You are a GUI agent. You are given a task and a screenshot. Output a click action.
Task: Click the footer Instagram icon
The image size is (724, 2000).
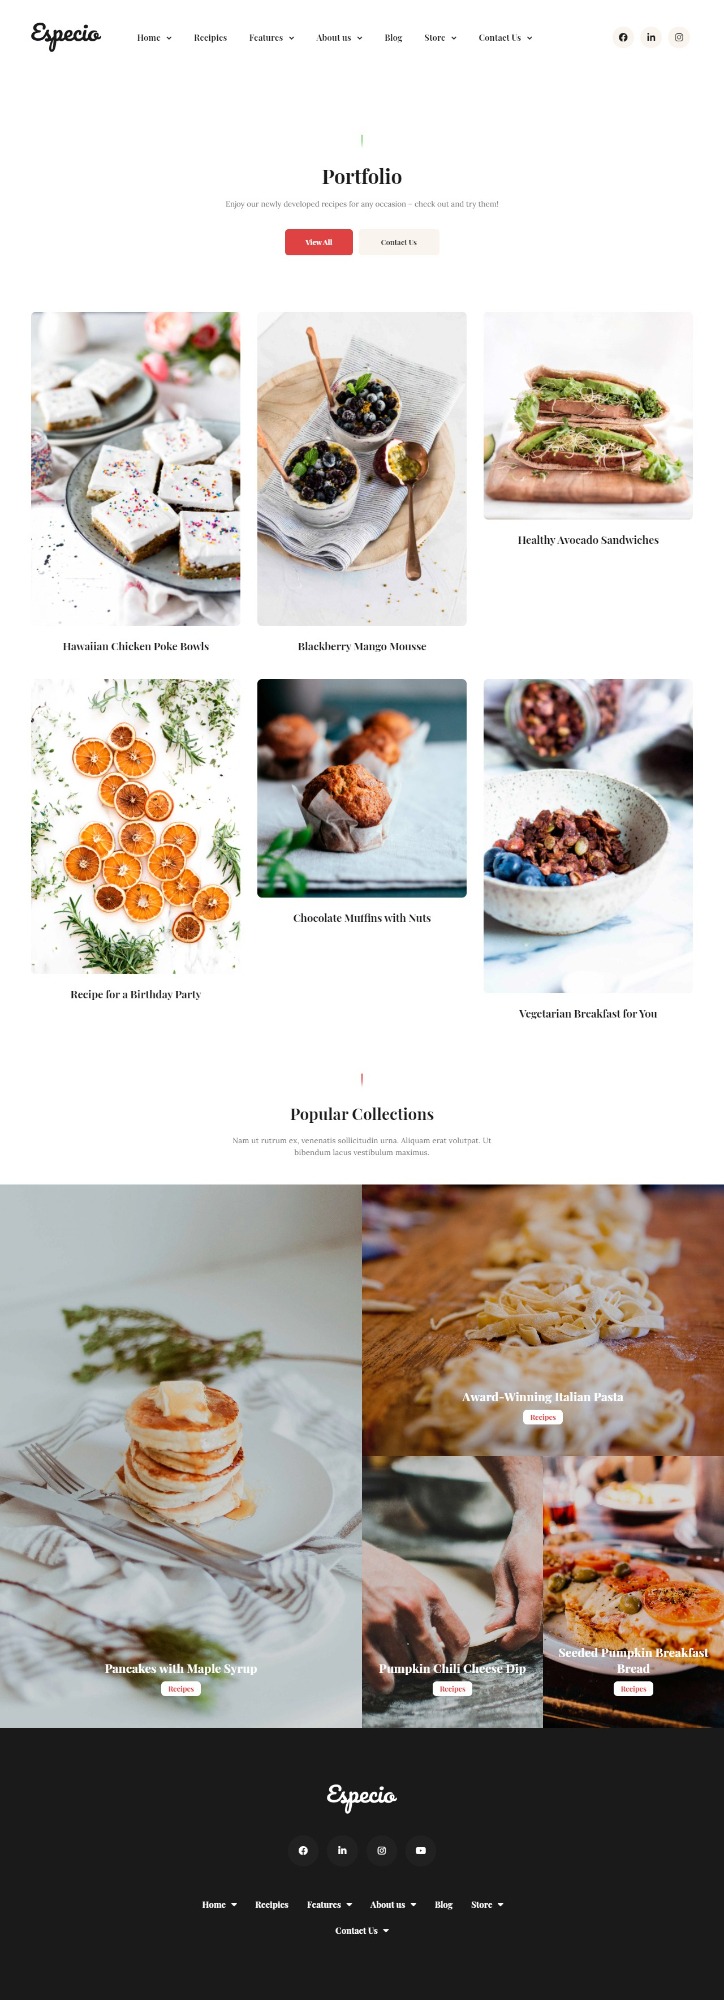tap(381, 1850)
